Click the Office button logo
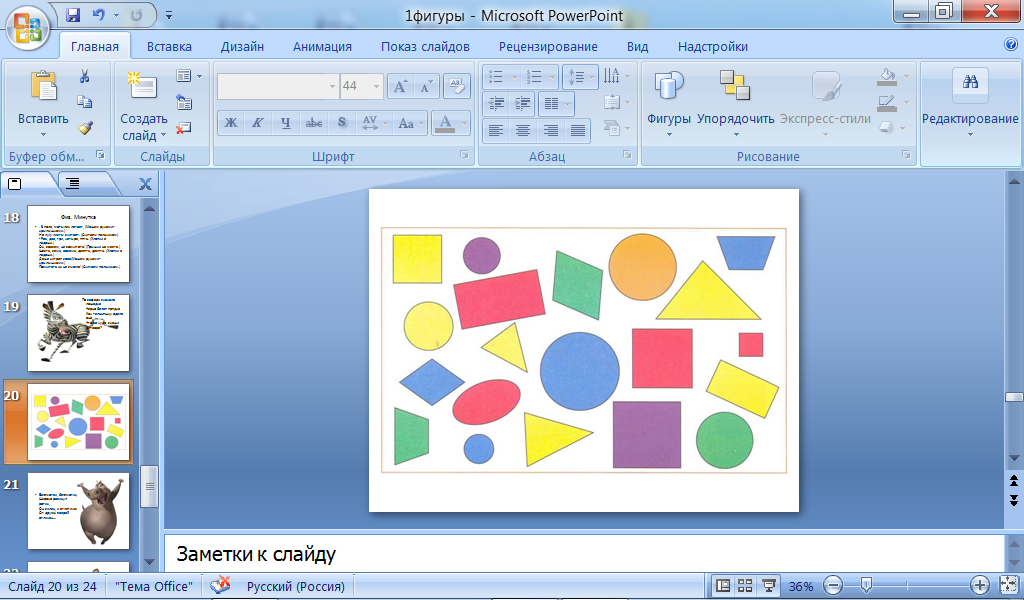The height and width of the screenshot is (600, 1024). tap(28, 29)
